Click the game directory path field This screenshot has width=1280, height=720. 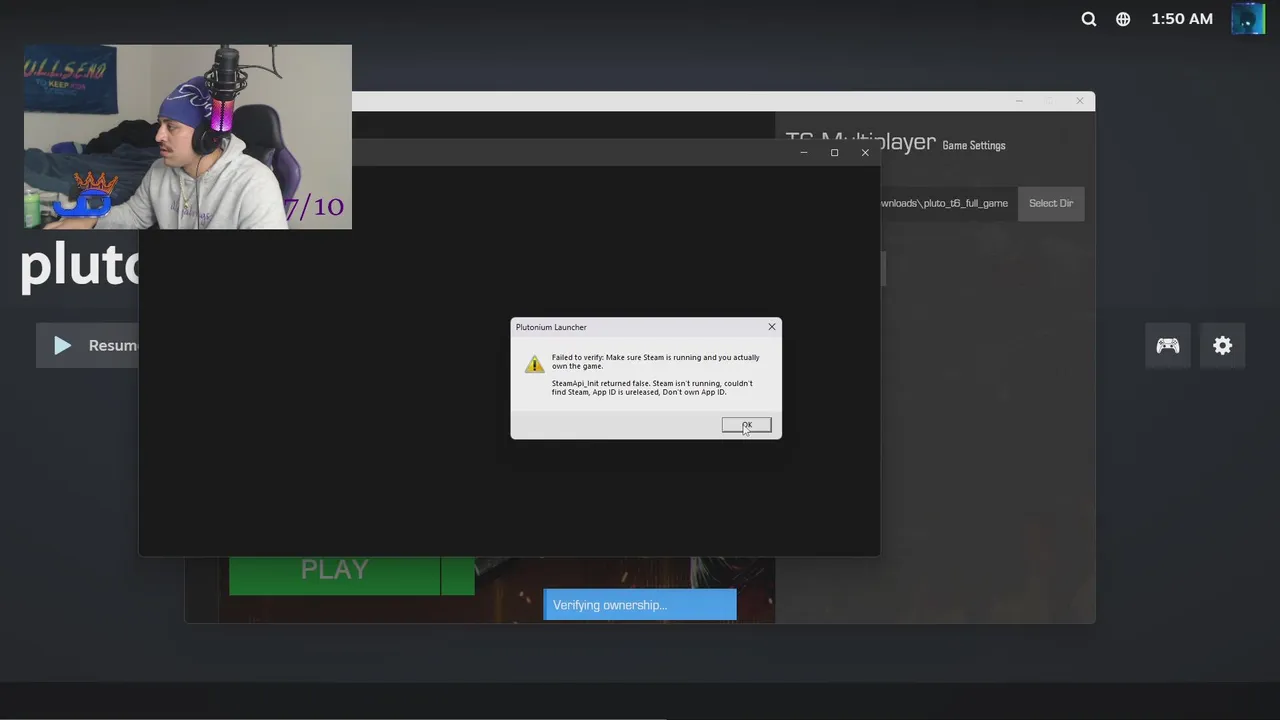(947, 203)
